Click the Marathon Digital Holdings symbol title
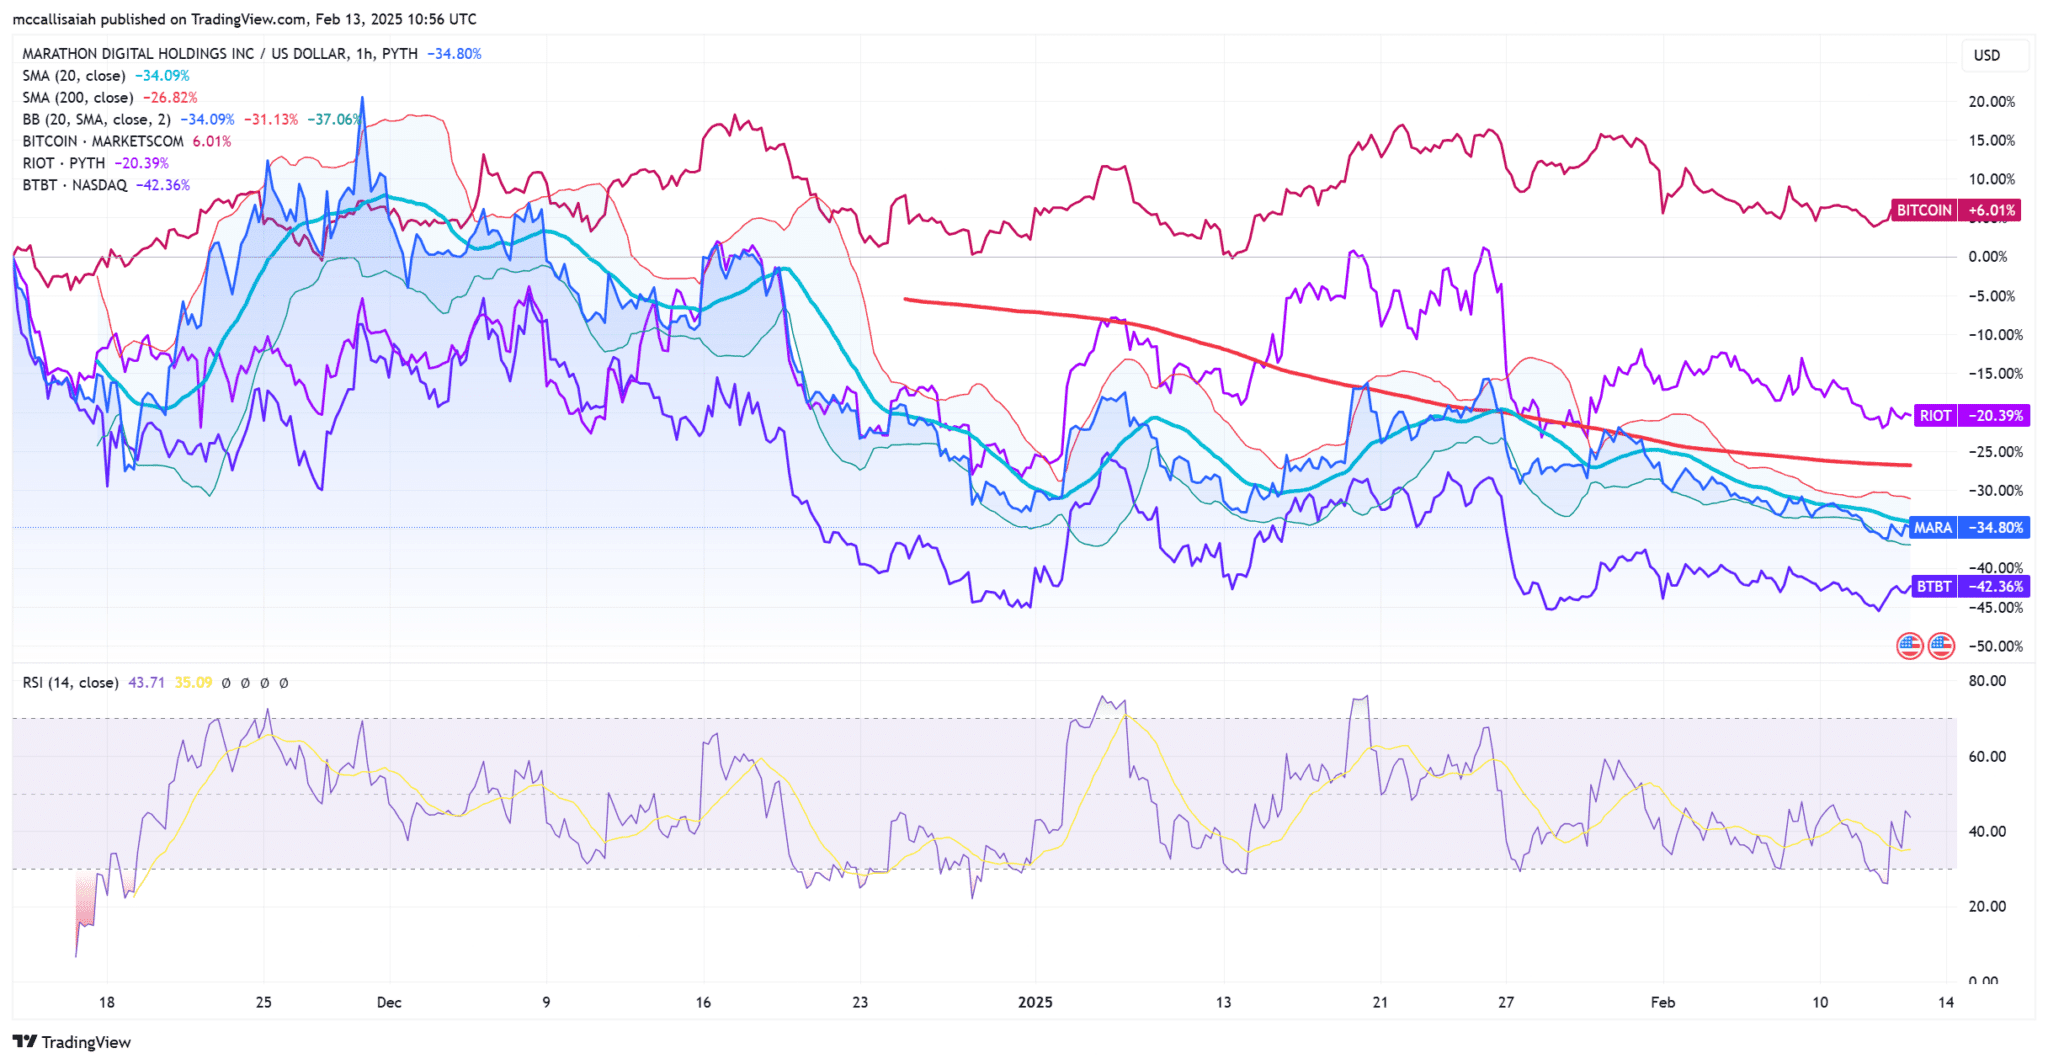The height and width of the screenshot is (1064, 2048). [220, 53]
